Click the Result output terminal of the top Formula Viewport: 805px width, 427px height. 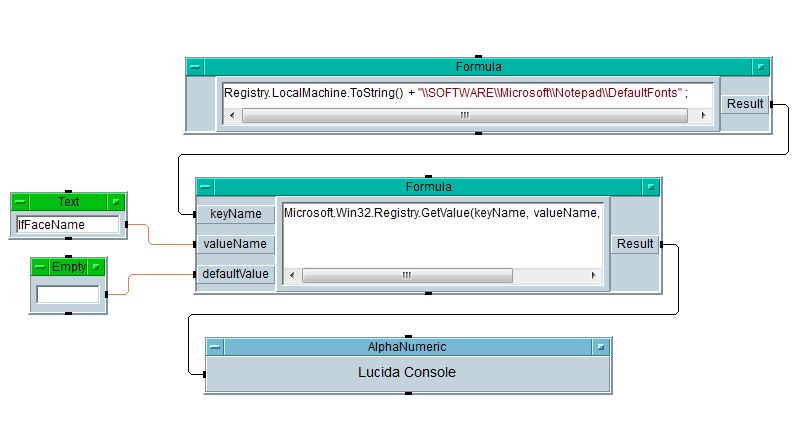pyautogui.click(x=745, y=104)
